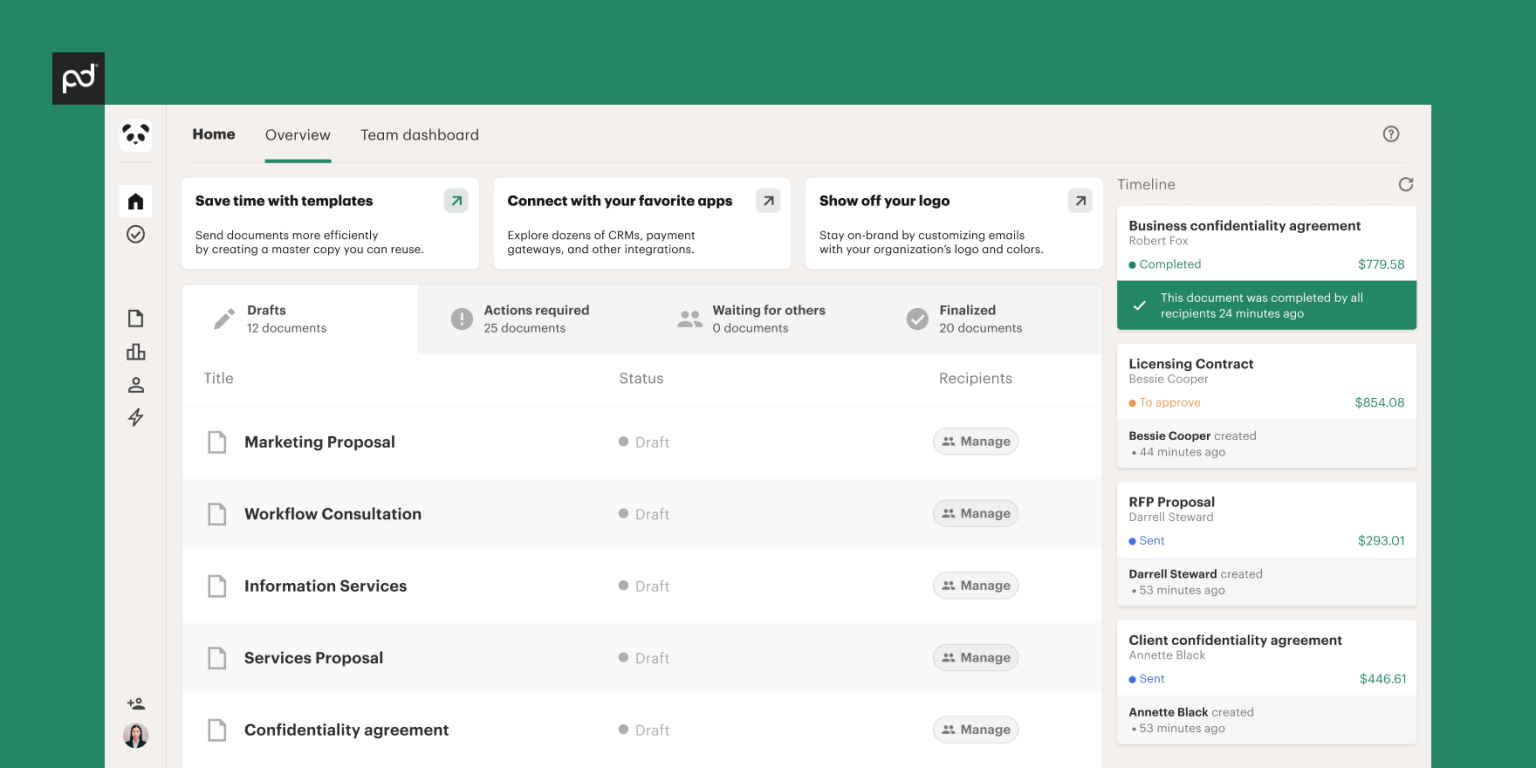This screenshot has height=768, width=1536.
Task: Click the lightning bolt automation icon
Action: pyautogui.click(x=136, y=418)
